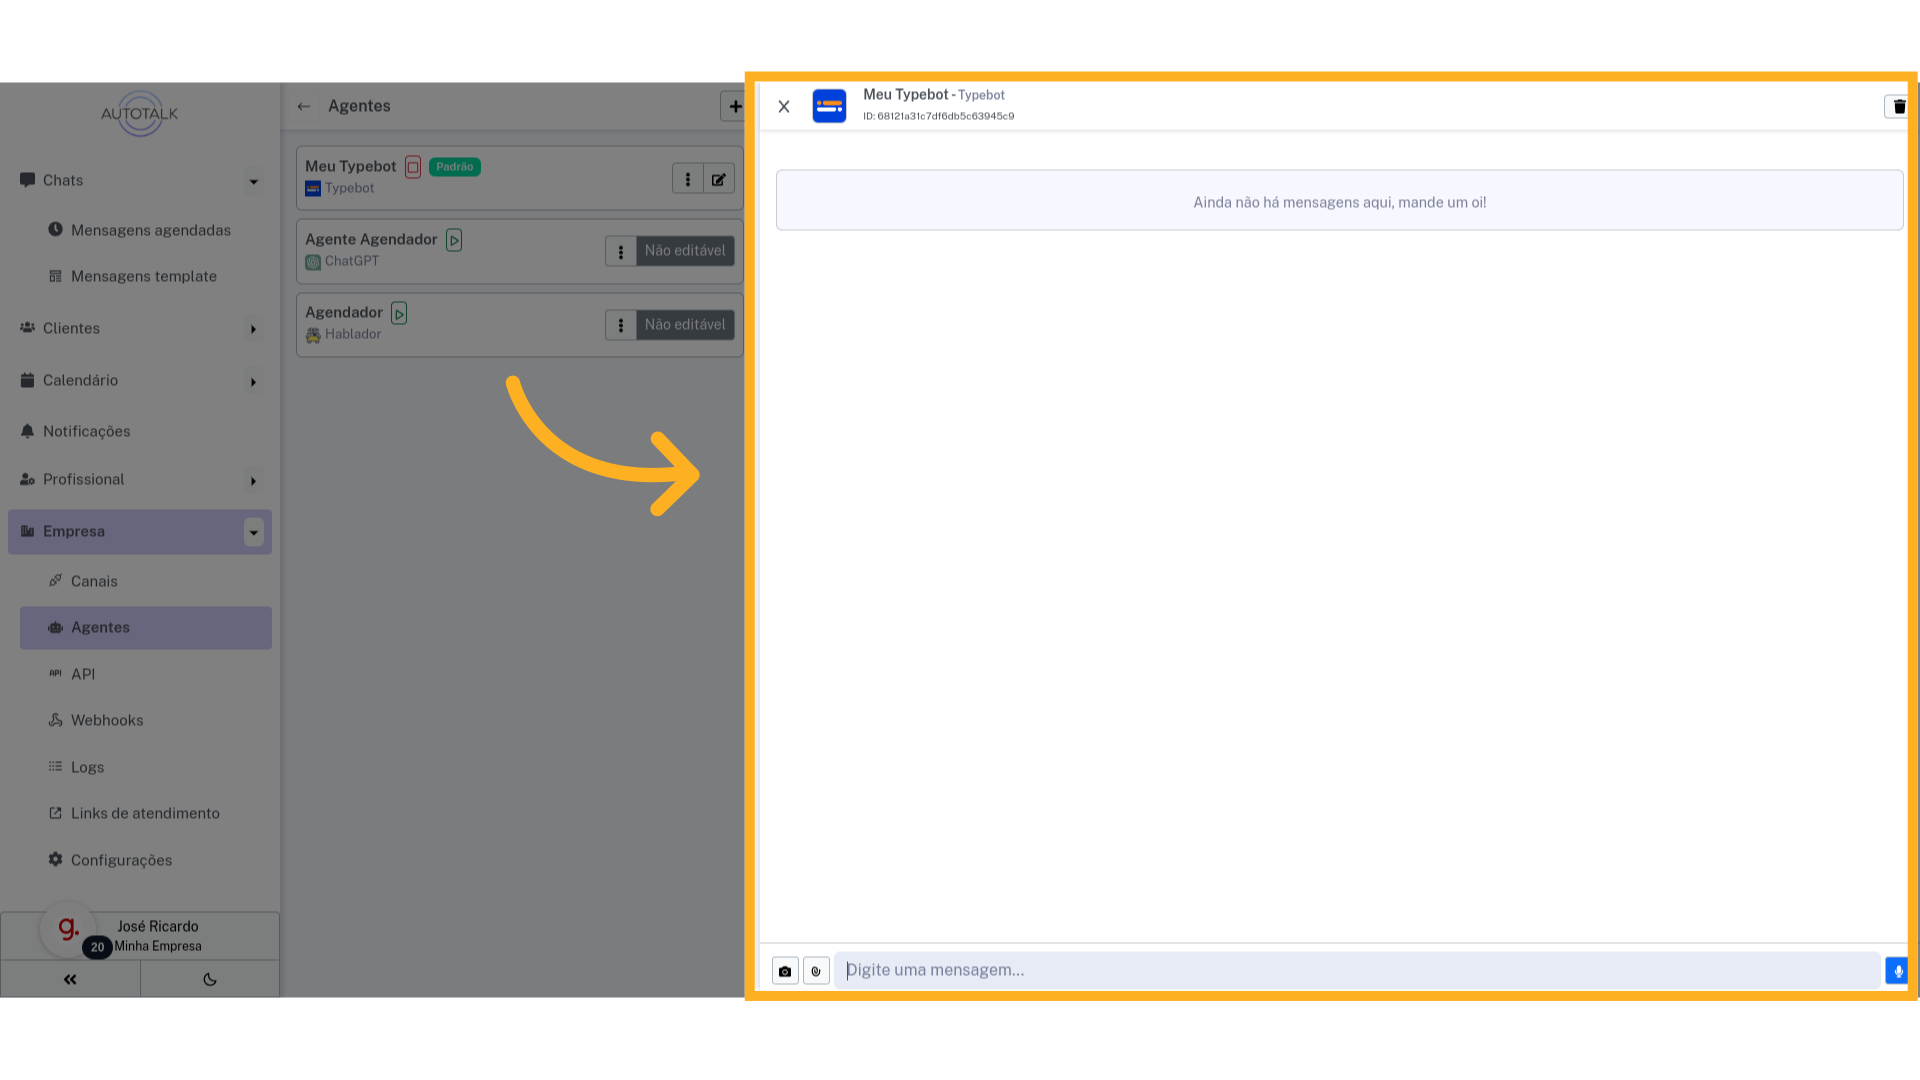This screenshot has height=1080, width=1920.
Task: Click 'Não editável' on Agendador row
Action: (685, 325)
